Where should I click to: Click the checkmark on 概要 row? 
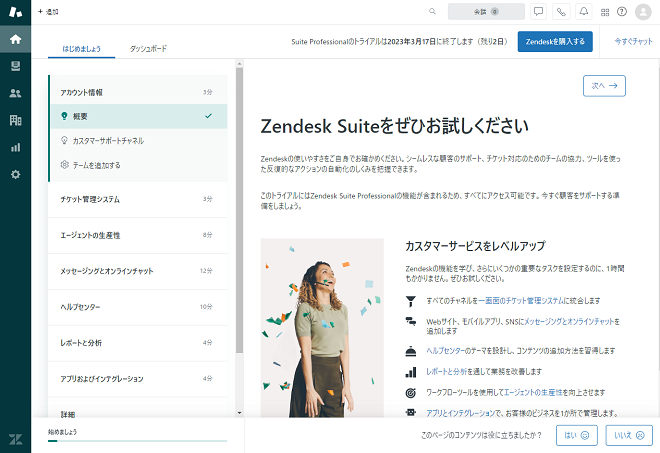[x=208, y=116]
